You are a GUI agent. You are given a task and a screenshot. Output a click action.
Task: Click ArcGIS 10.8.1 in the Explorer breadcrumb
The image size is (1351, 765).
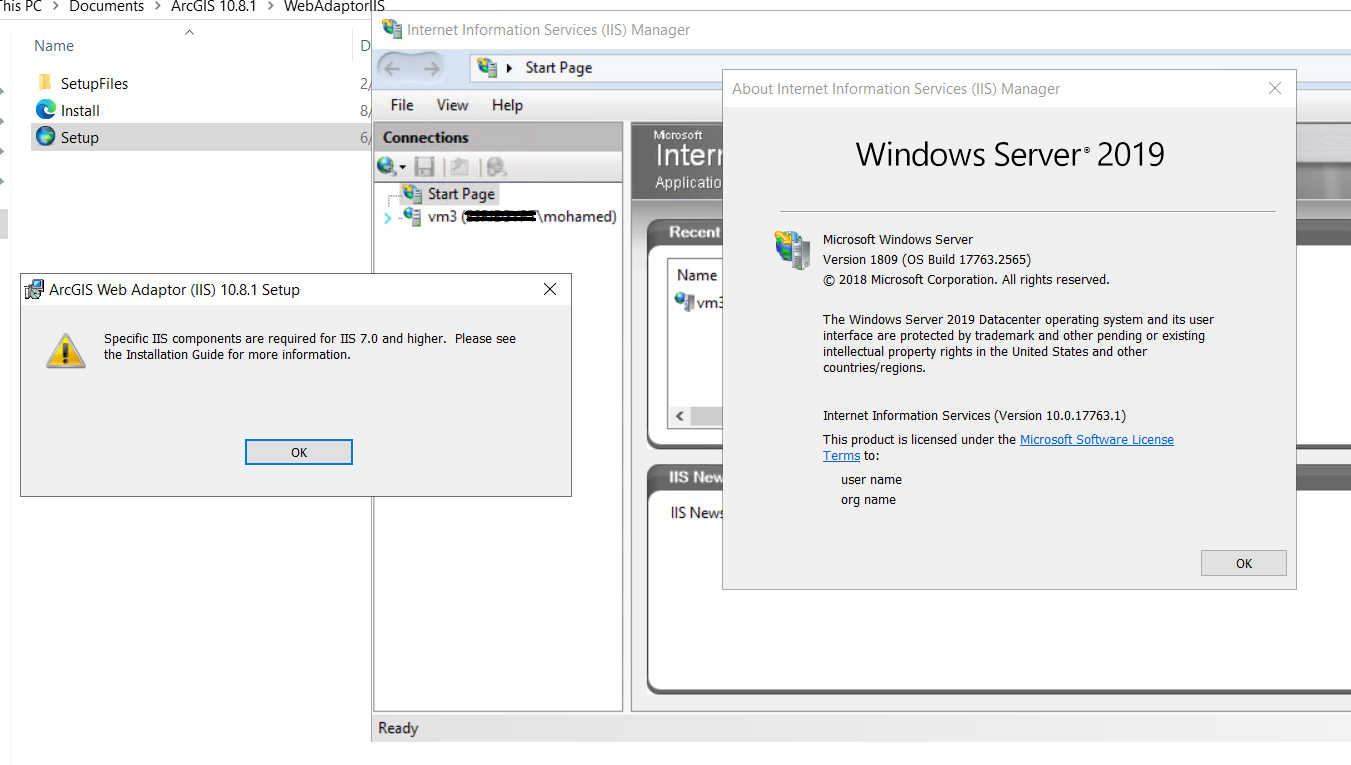[x=214, y=7]
